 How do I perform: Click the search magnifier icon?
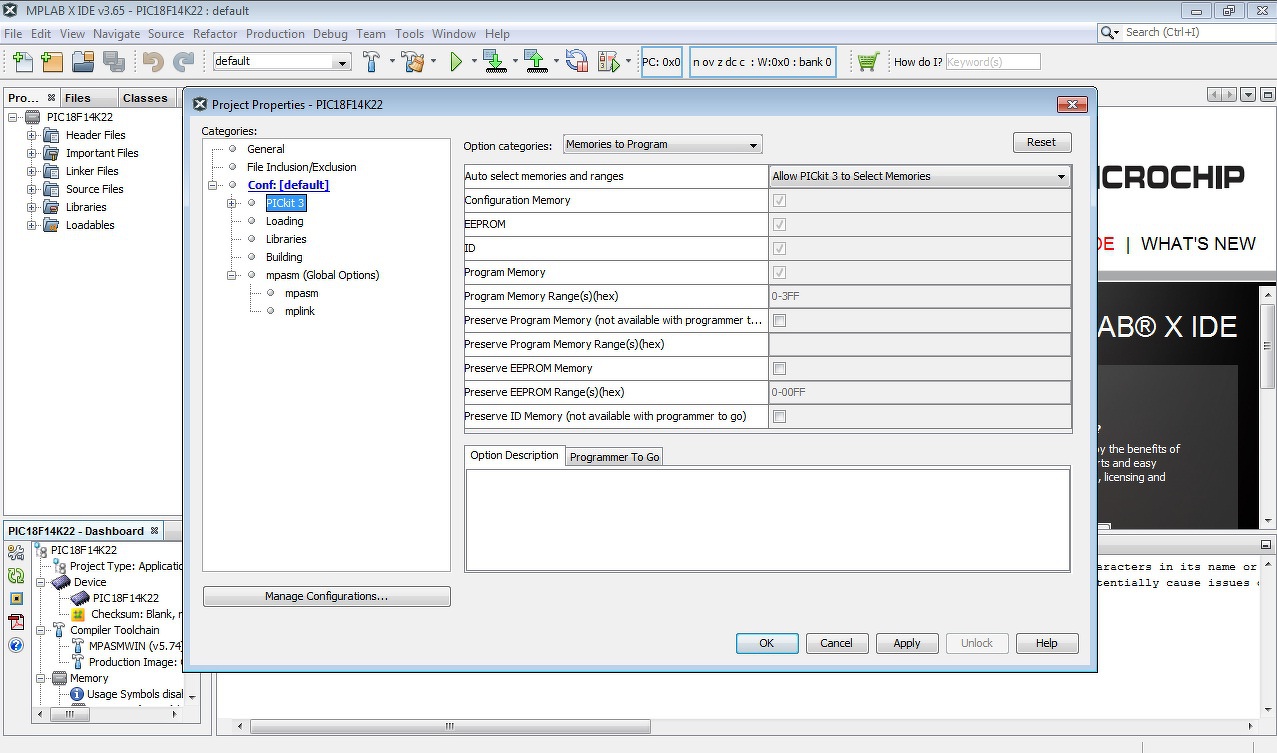pyautogui.click(x=1108, y=32)
